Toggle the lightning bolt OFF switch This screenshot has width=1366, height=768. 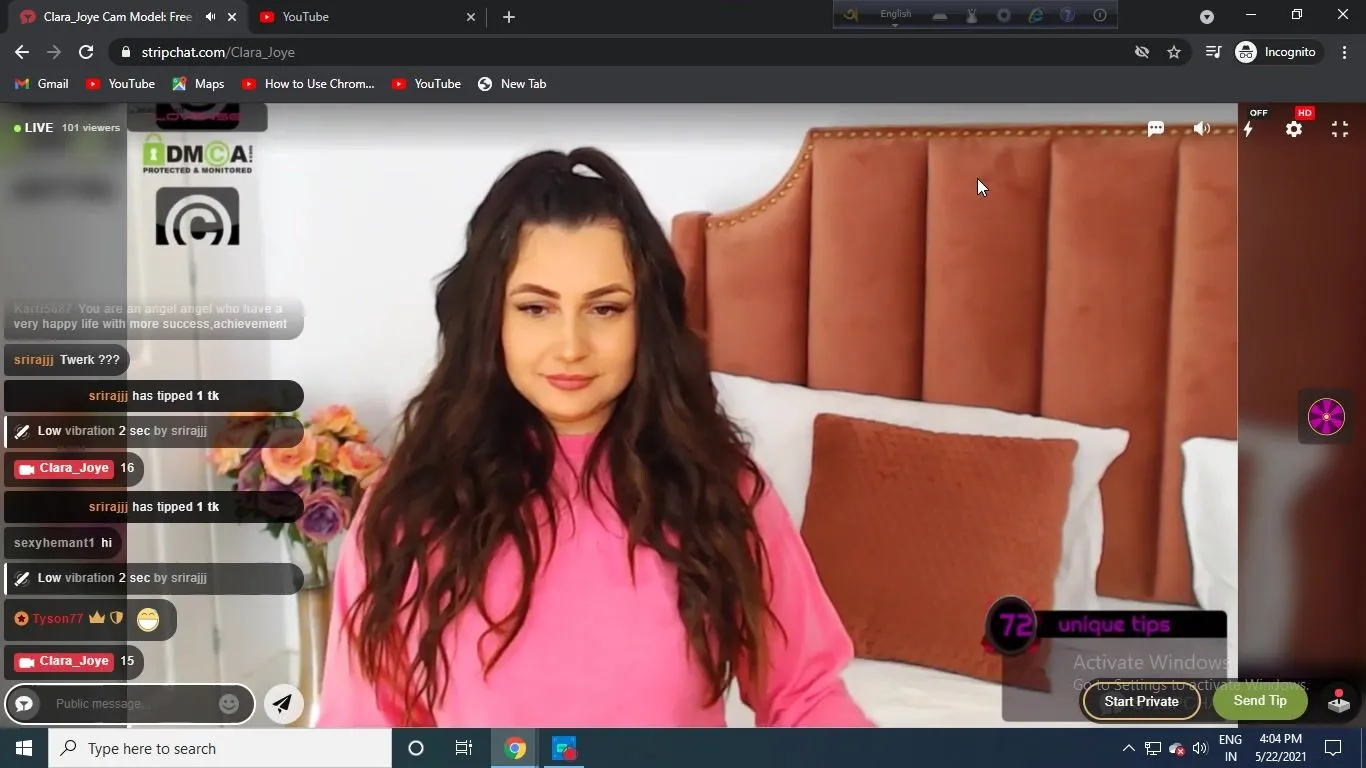pyautogui.click(x=1249, y=128)
